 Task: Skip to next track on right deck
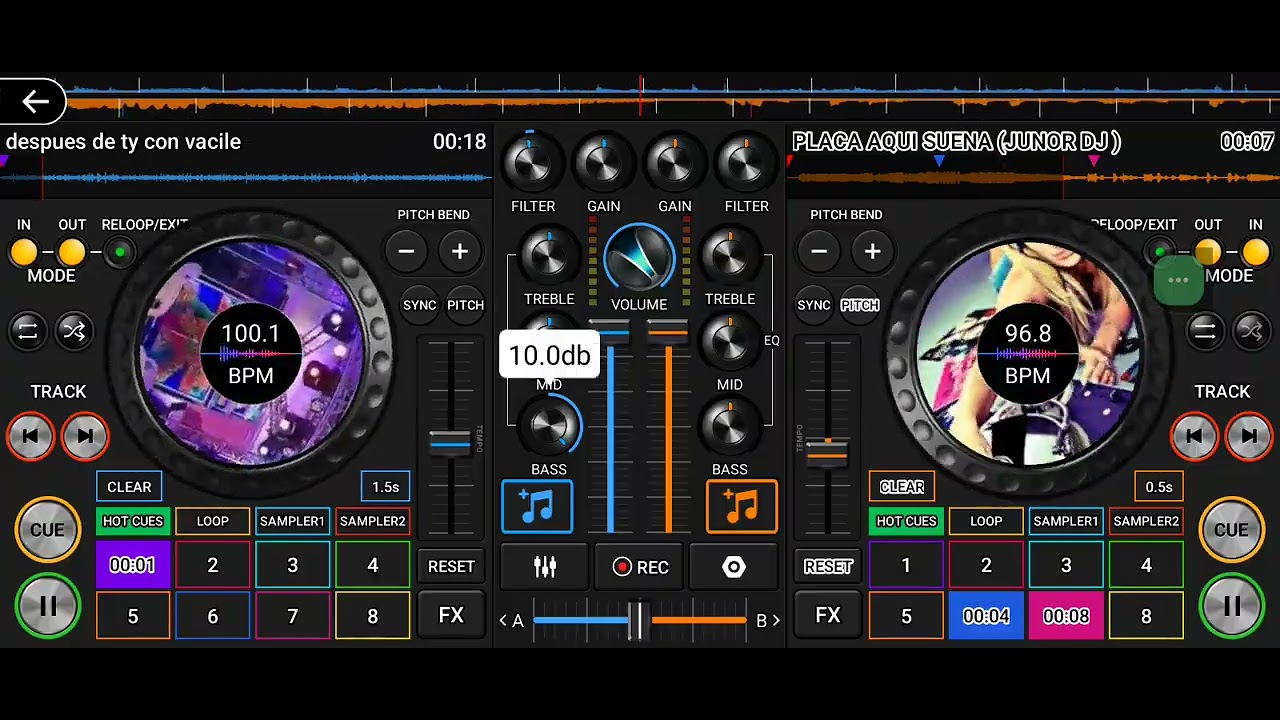click(1249, 436)
